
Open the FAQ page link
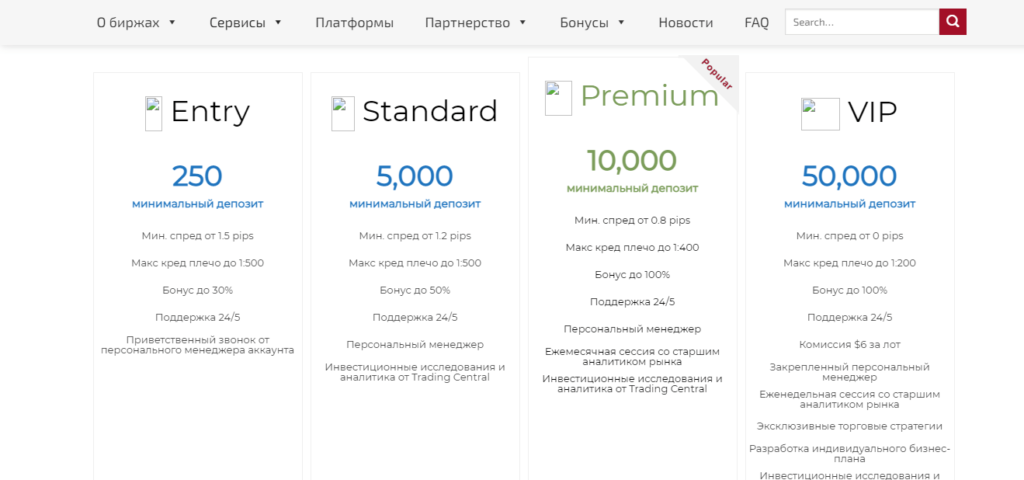(x=757, y=22)
